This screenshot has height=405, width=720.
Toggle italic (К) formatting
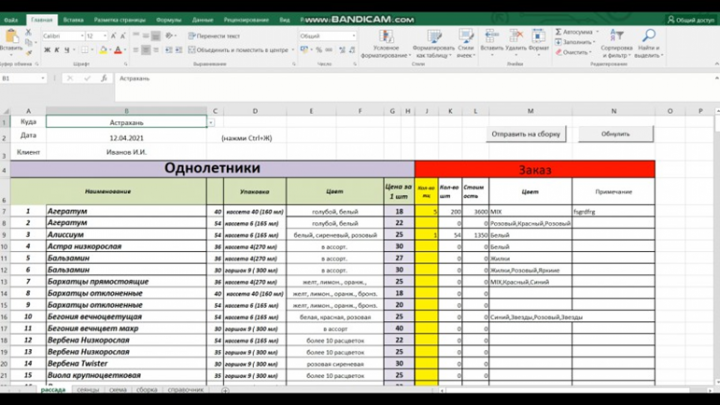pos(57,50)
